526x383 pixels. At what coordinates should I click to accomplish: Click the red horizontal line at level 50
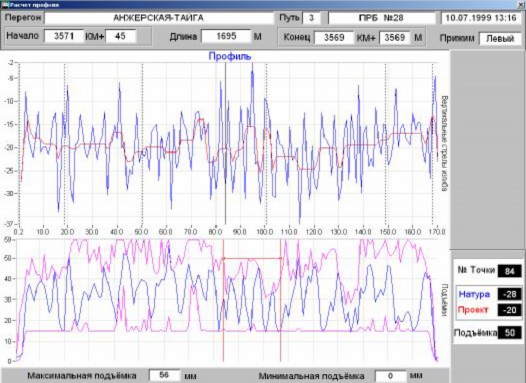click(x=252, y=258)
